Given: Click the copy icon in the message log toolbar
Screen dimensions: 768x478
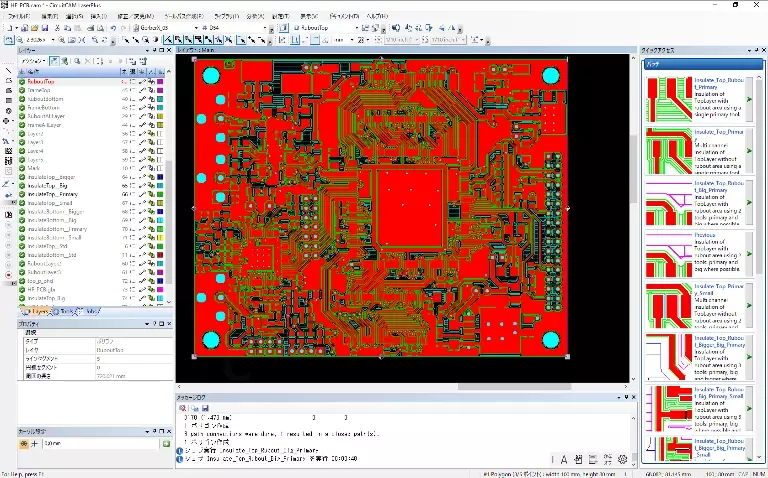Looking at the screenshot, I should coord(194,408).
